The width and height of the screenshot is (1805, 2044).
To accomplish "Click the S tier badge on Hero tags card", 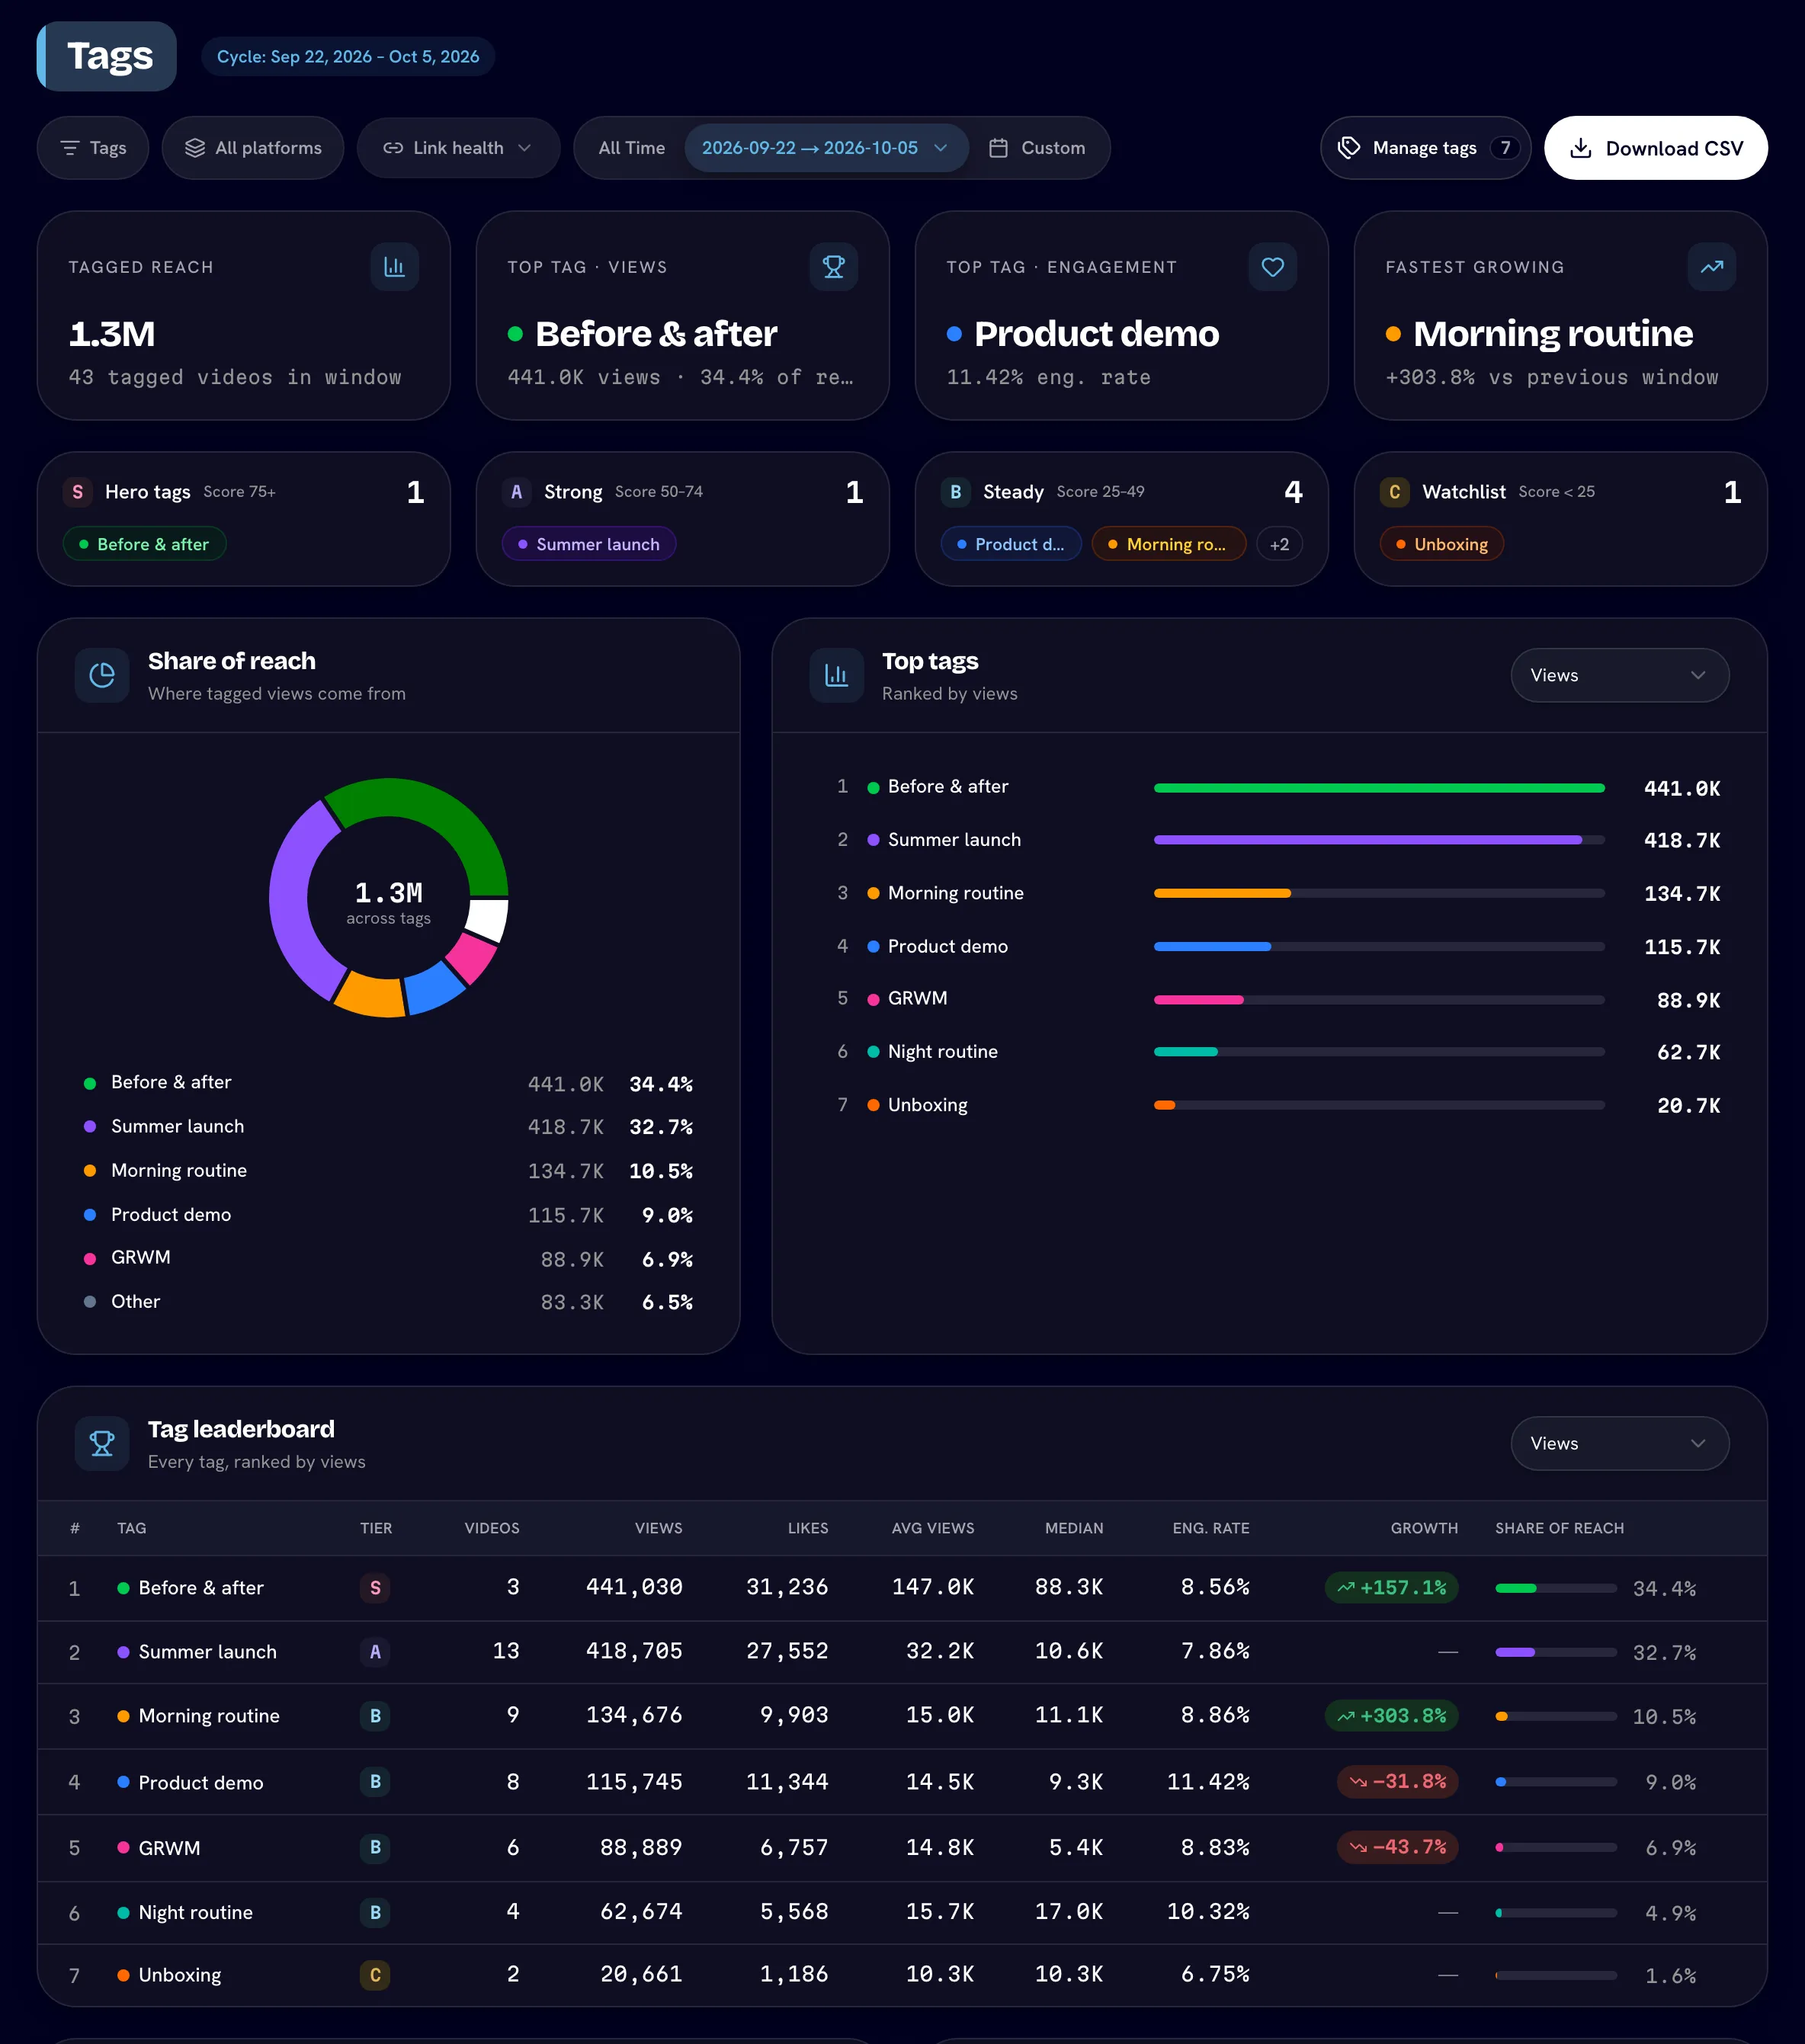I will 78,492.
